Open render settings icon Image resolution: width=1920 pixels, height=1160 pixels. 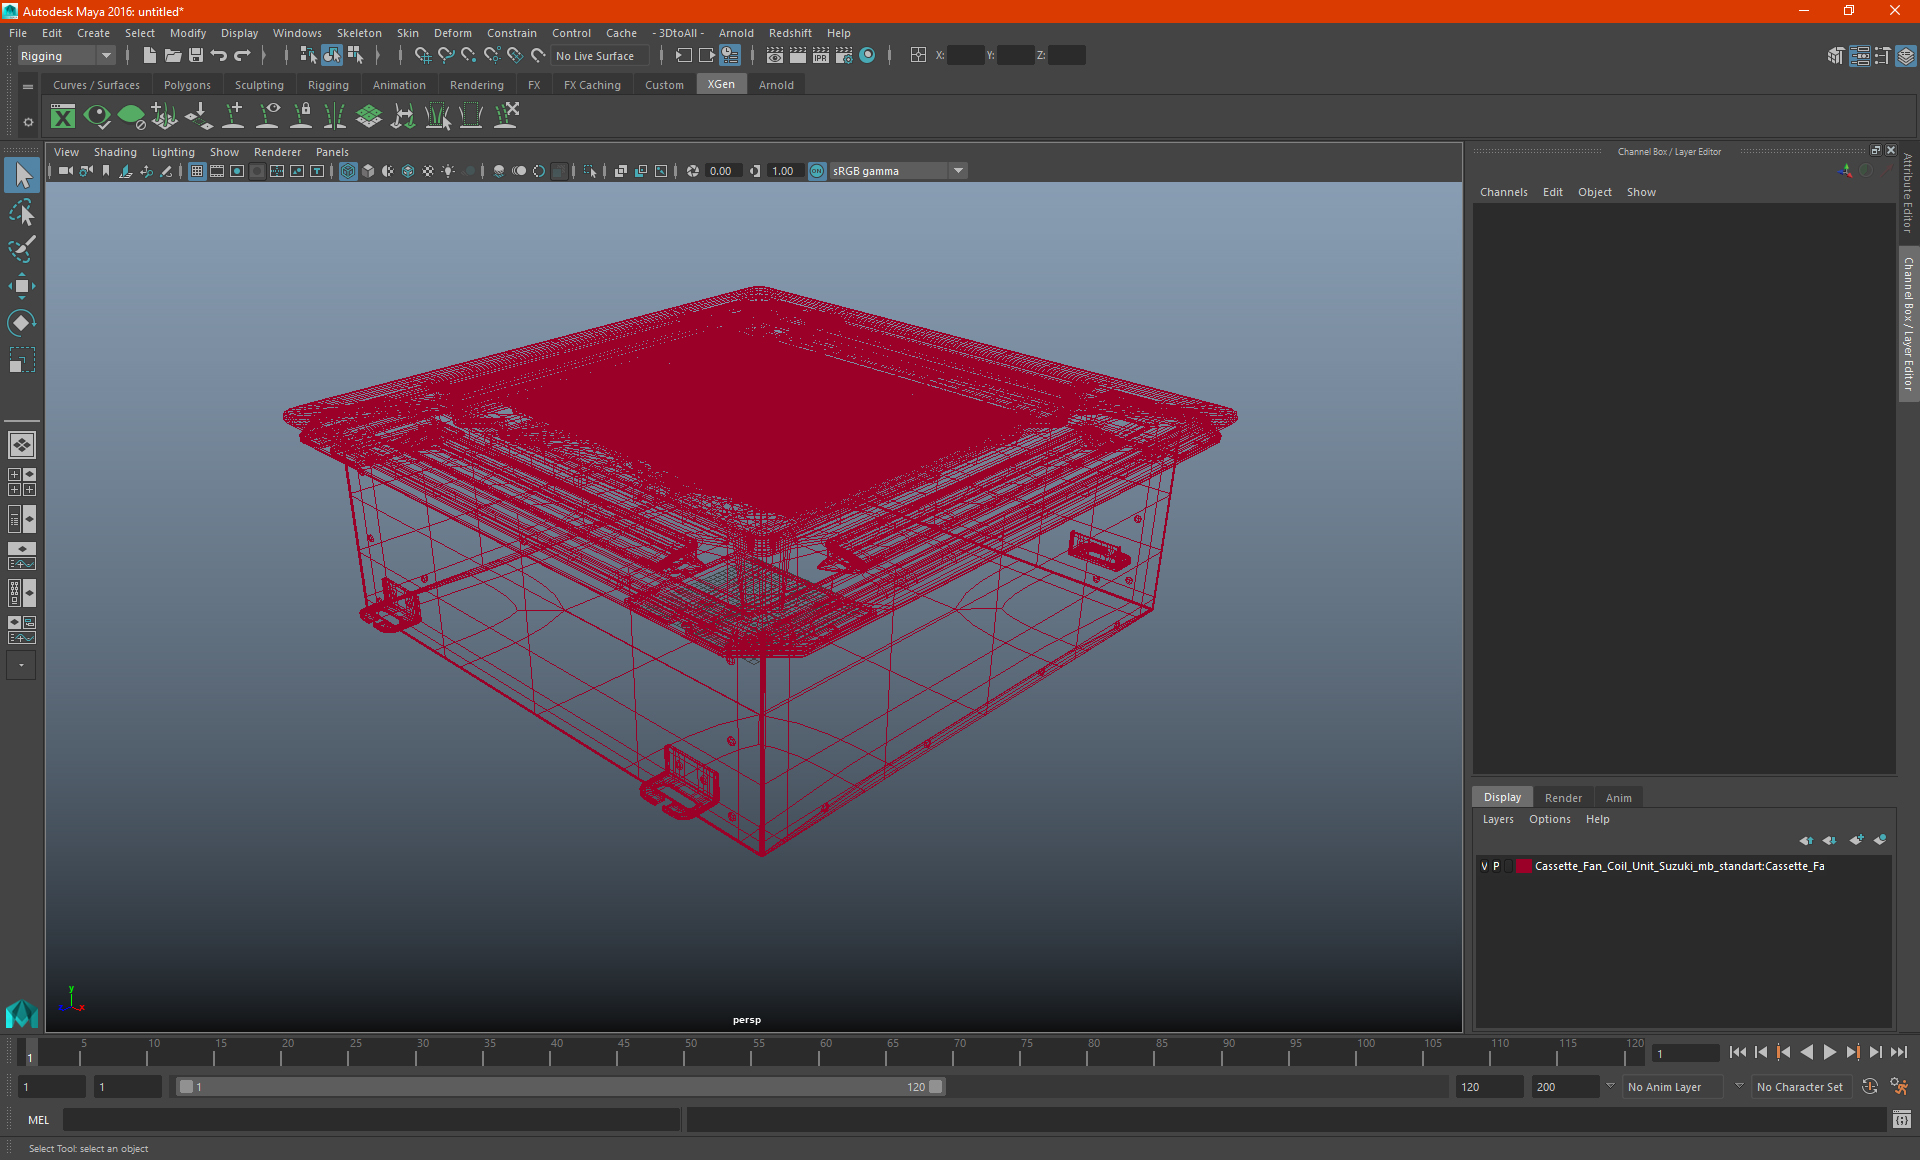pyautogui.click(x=844, y=56)
